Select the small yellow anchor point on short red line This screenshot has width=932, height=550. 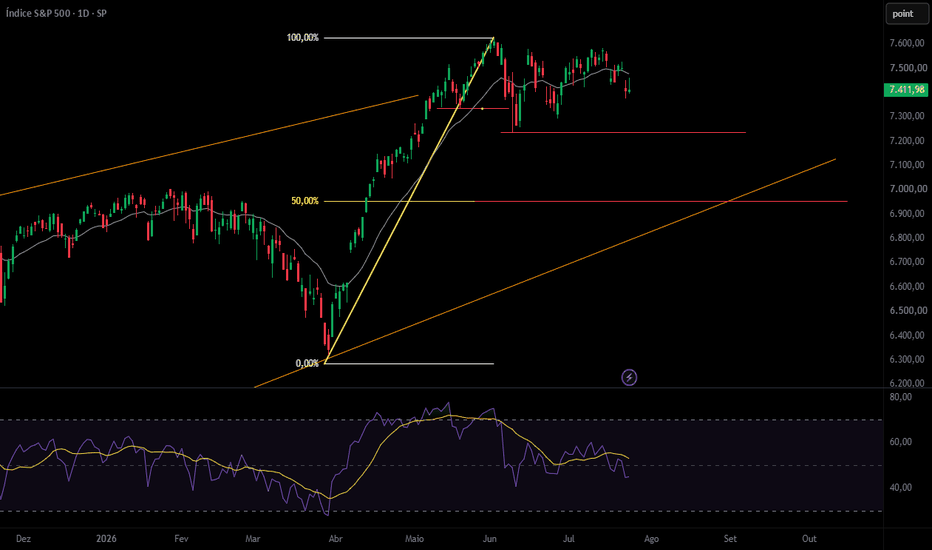[482, 108]
